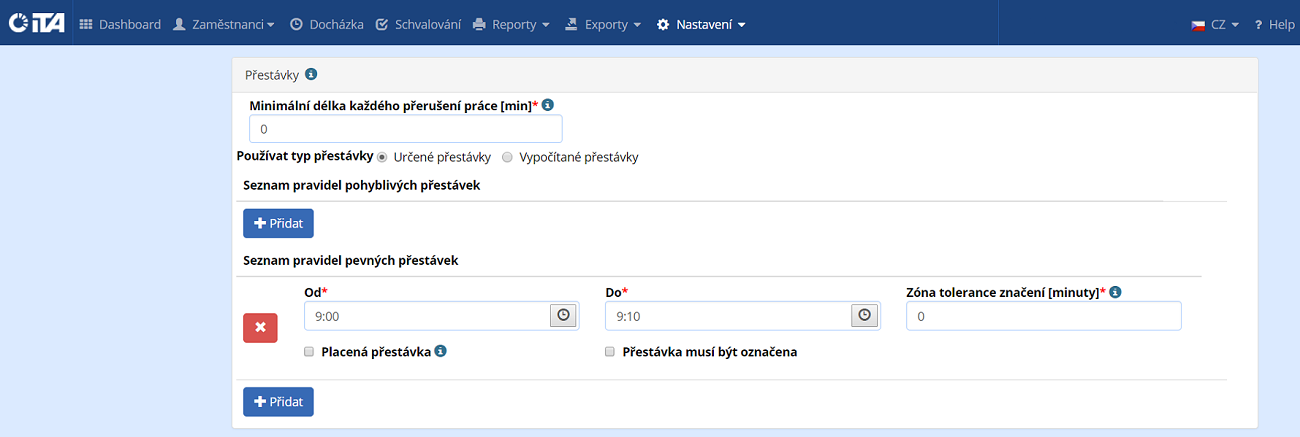Screen dimensions: 1300x437
Task: Open the CZ language selector
Action: click(x=1215, y=24)
